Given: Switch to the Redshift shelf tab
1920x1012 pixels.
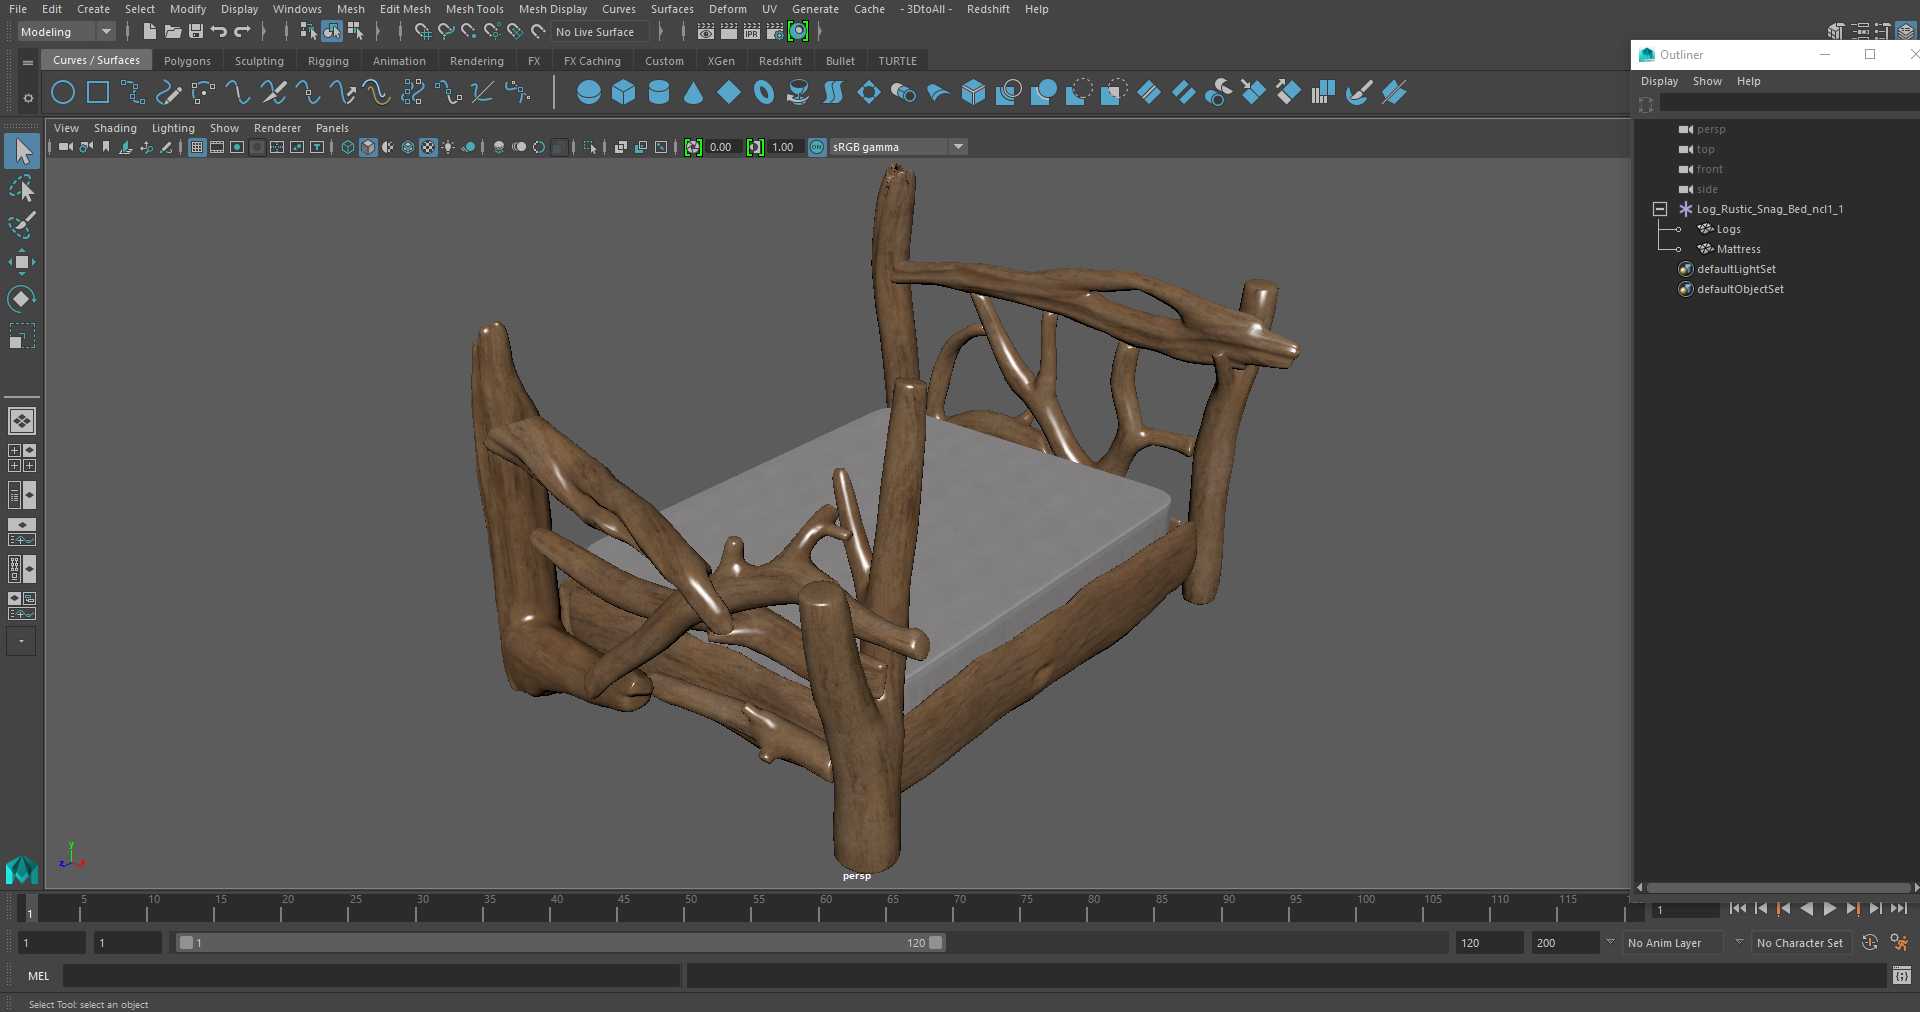Looking at the screenshot, I should (780, 61).
